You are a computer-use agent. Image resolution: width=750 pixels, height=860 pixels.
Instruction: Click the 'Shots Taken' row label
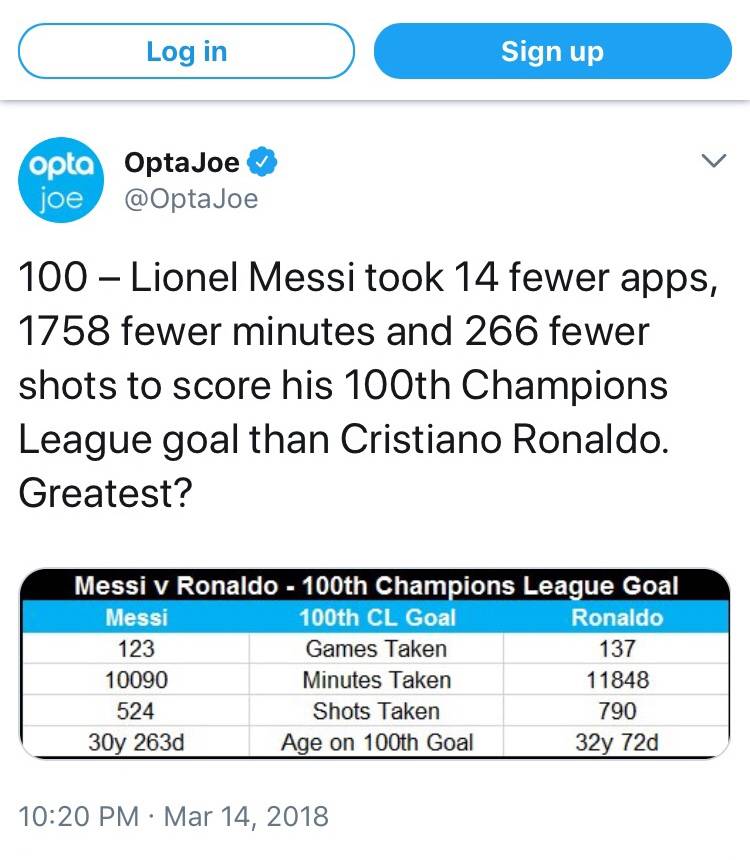(x=376, y=711)
